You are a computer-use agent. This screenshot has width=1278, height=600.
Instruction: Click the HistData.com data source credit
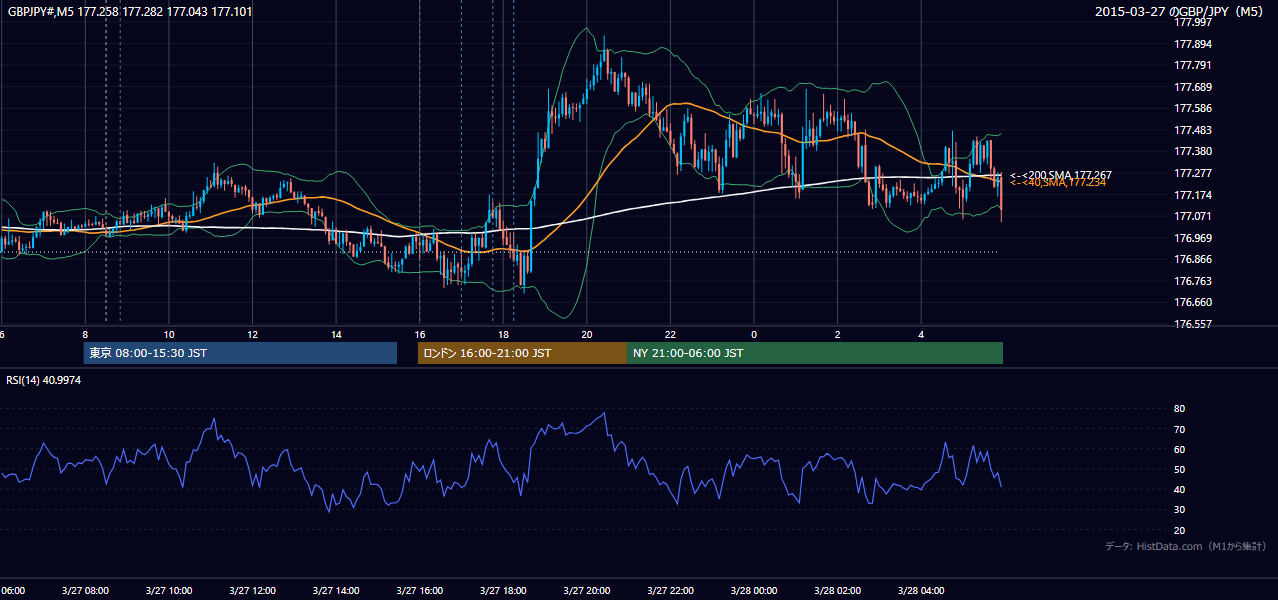click(1186, 546)
